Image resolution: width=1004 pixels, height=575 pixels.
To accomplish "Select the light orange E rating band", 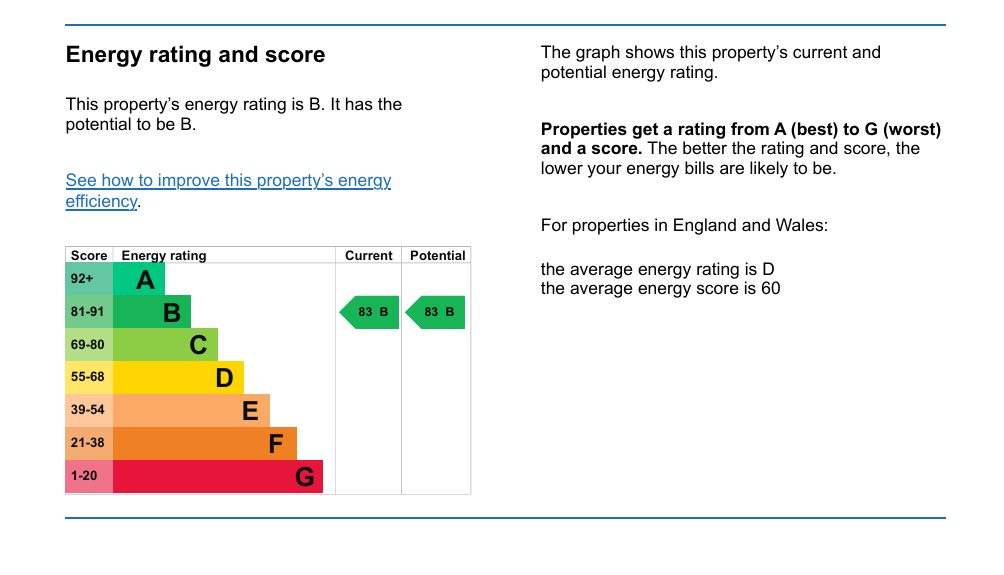I will [191, 411].
